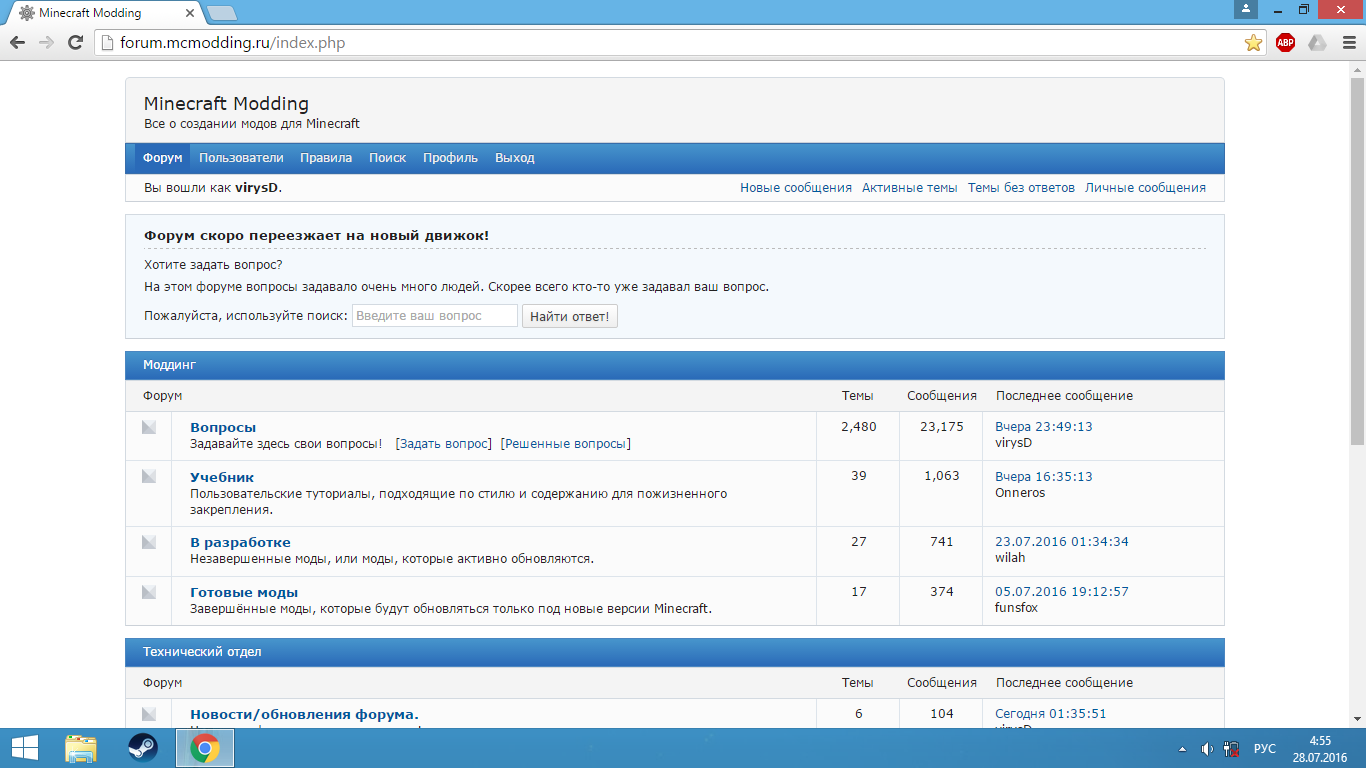Click the Chrome profile avatar button
The width and height of the screenshot is (1366, 768).
[1245, 9]
